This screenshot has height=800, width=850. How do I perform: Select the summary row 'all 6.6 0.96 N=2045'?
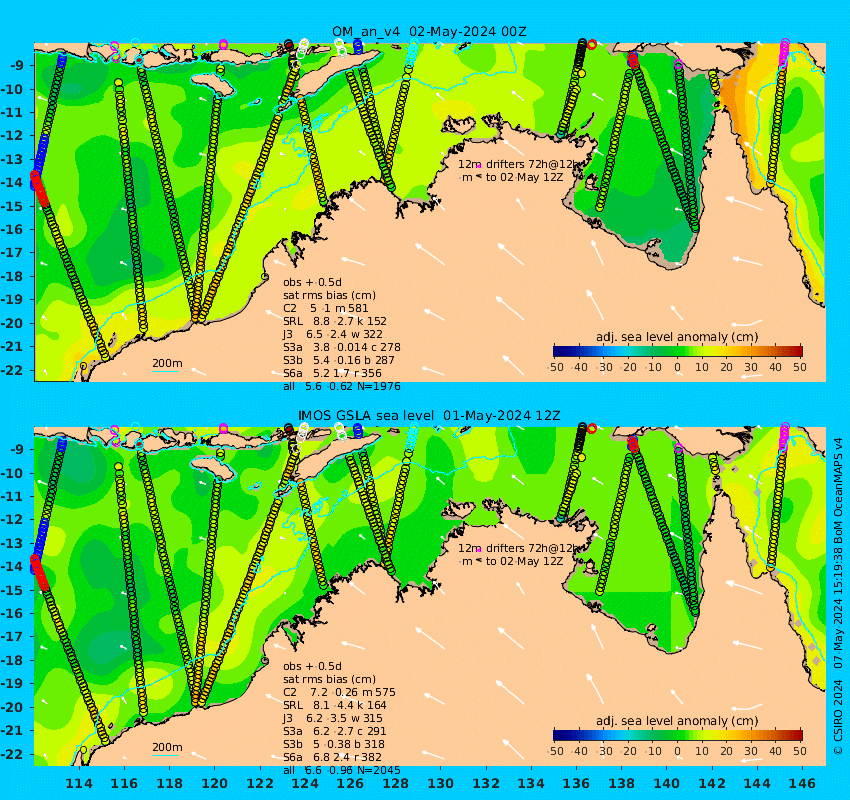[342, 770]
